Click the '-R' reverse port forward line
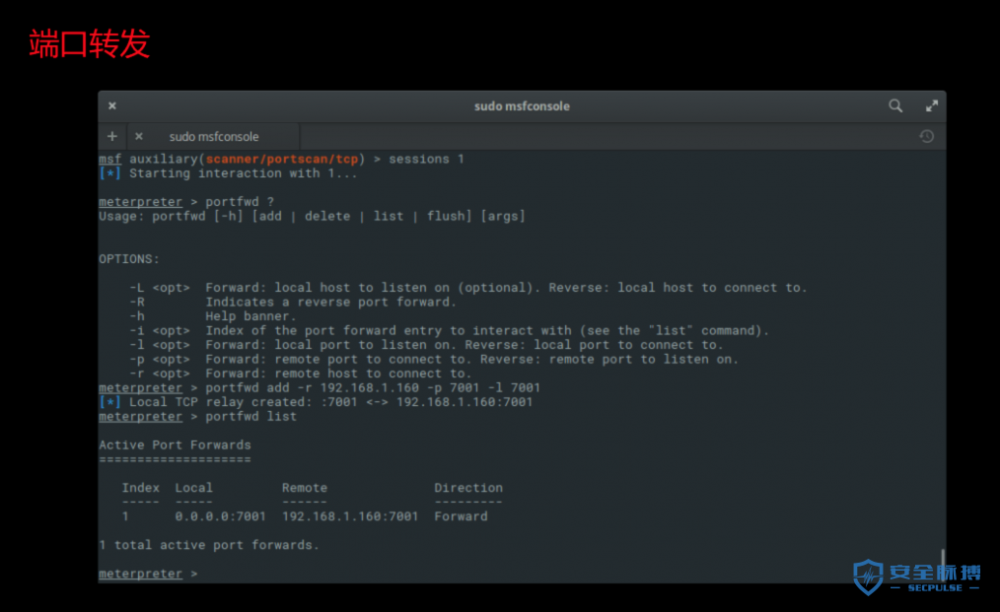 tap(293, 302)
